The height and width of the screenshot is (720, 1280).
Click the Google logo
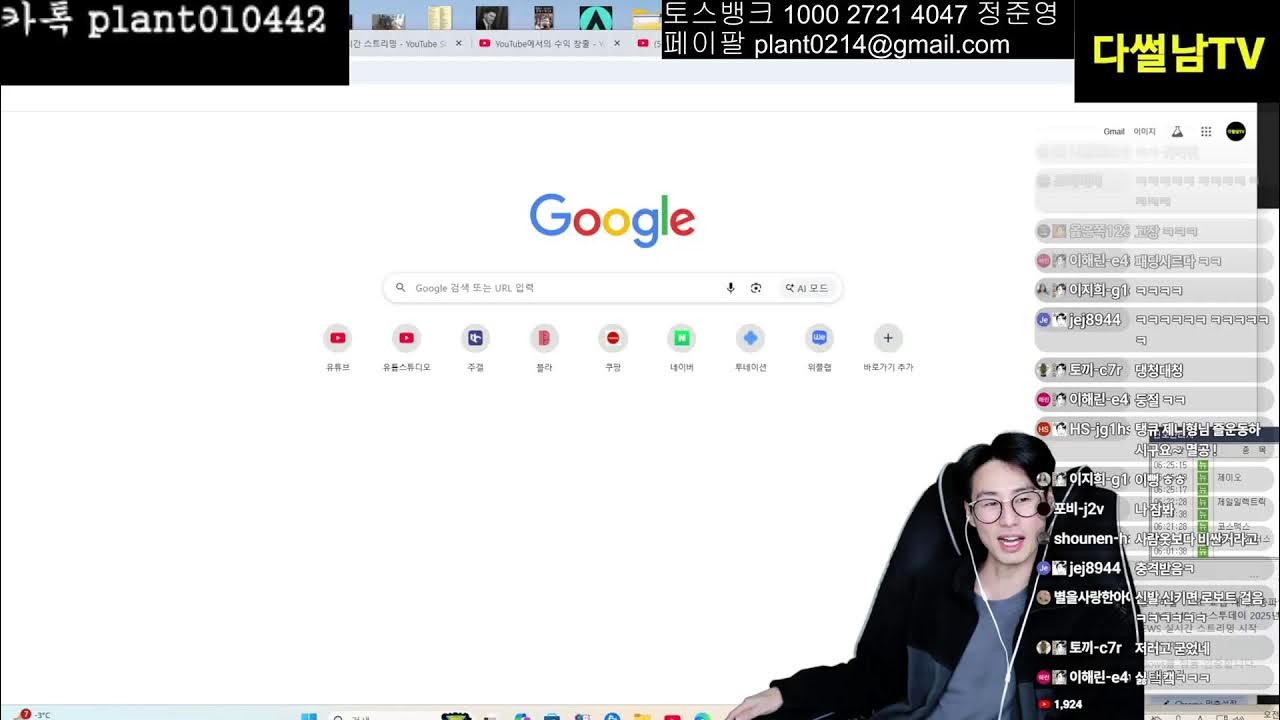612,220
